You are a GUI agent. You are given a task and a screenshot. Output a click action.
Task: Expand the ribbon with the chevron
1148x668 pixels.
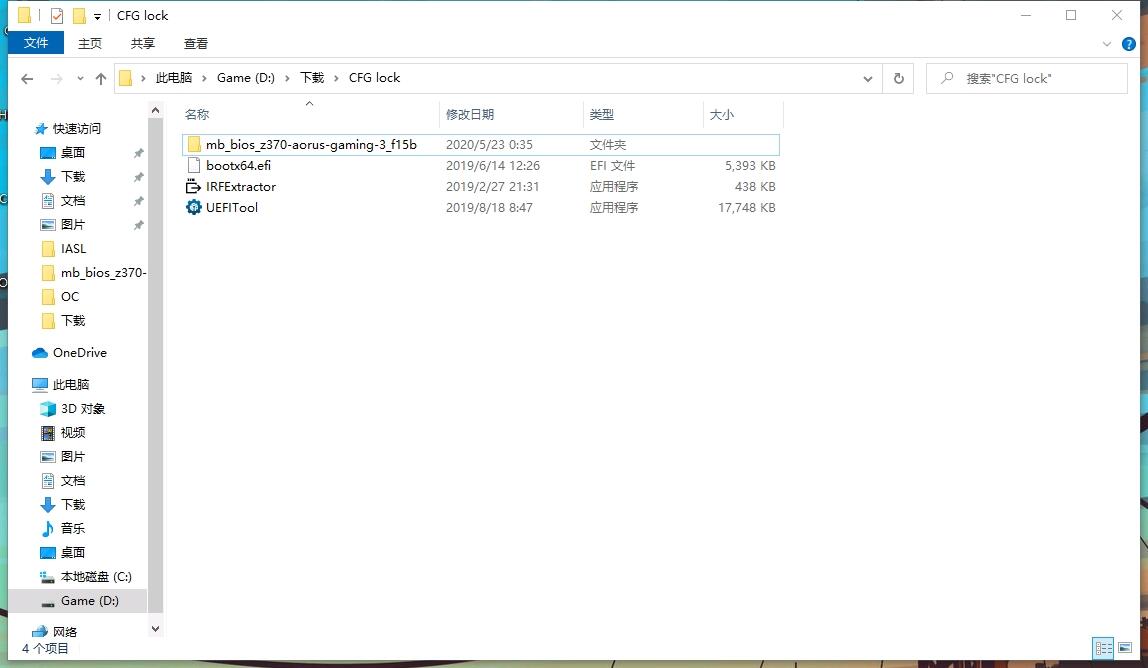pyautogui.click(x=1106, y=44)
